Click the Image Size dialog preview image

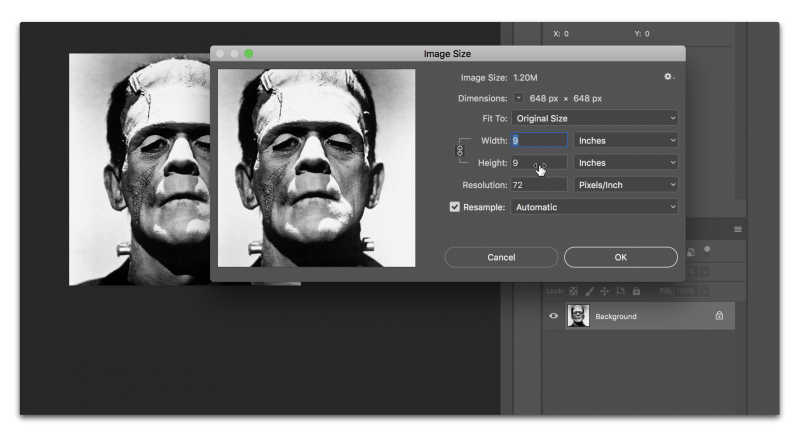coord(316,168)
